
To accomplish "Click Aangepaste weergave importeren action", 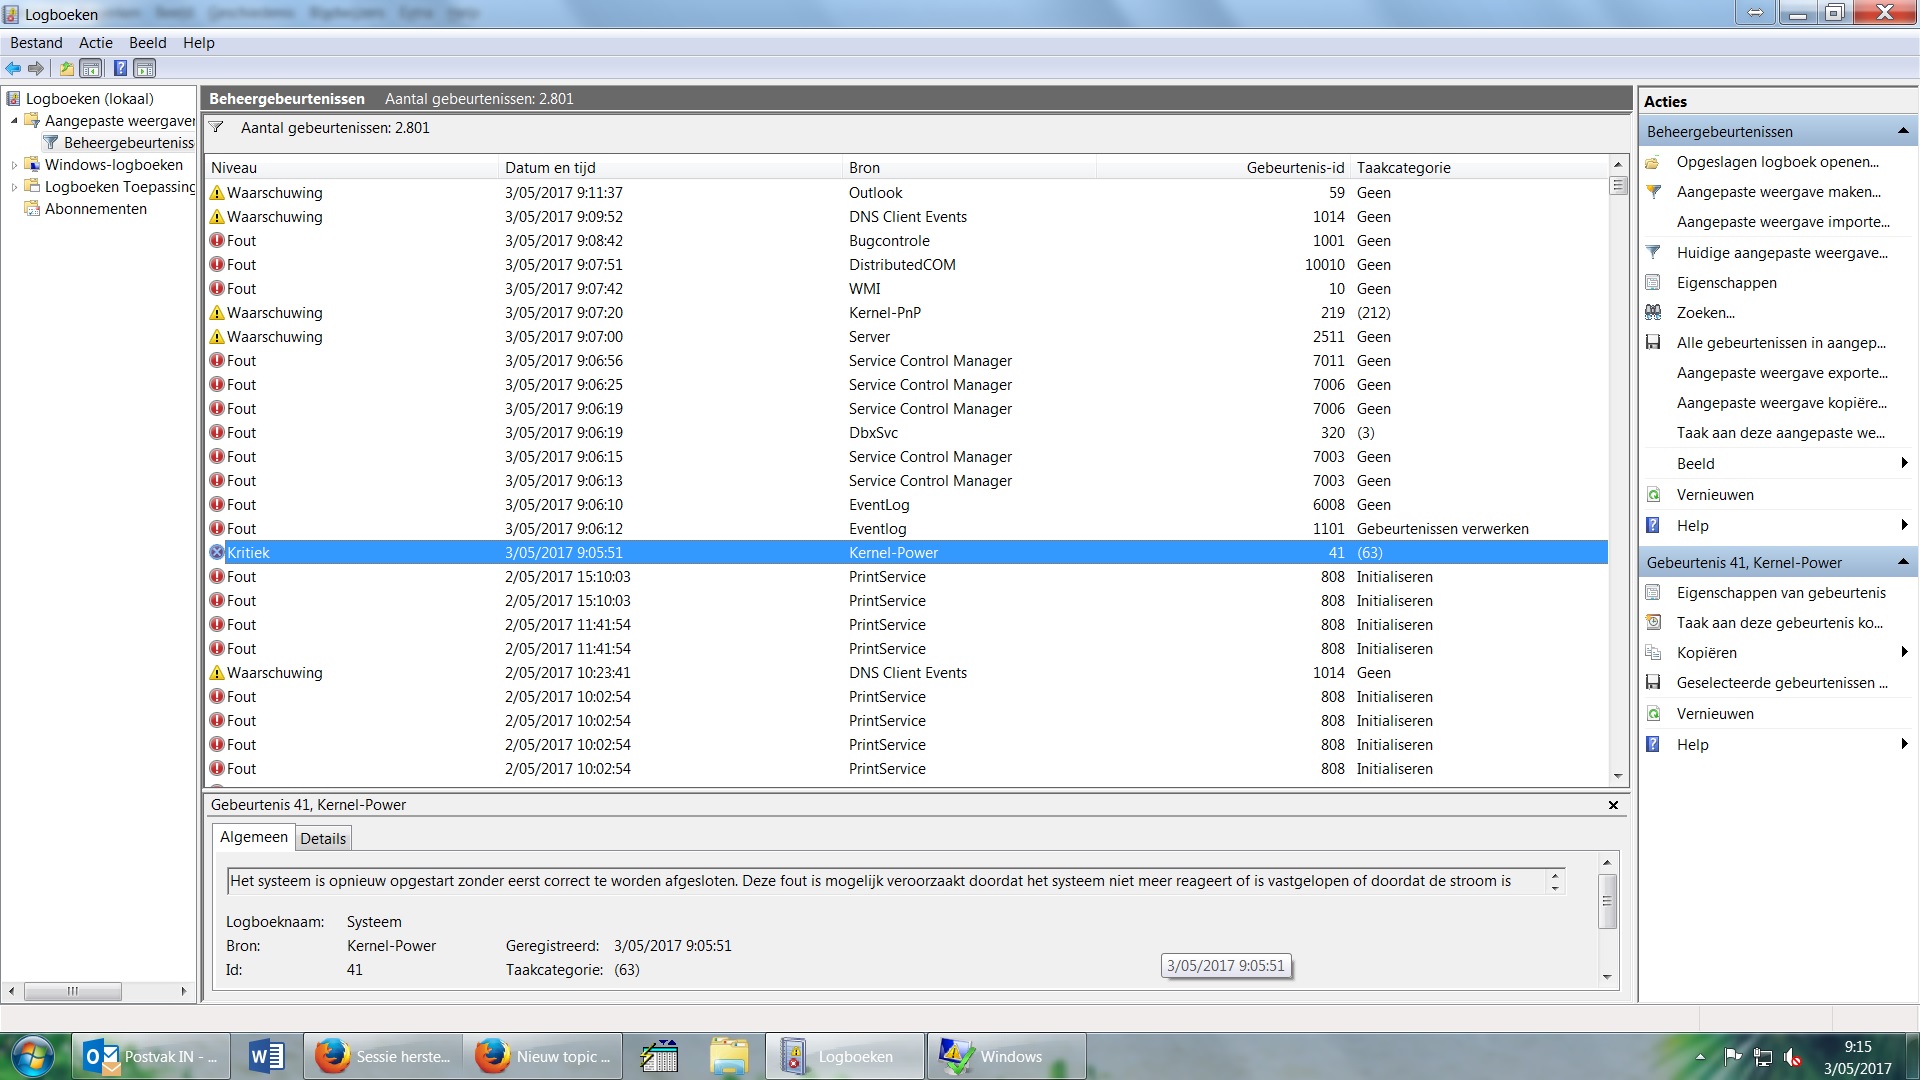I will 1783,222.
